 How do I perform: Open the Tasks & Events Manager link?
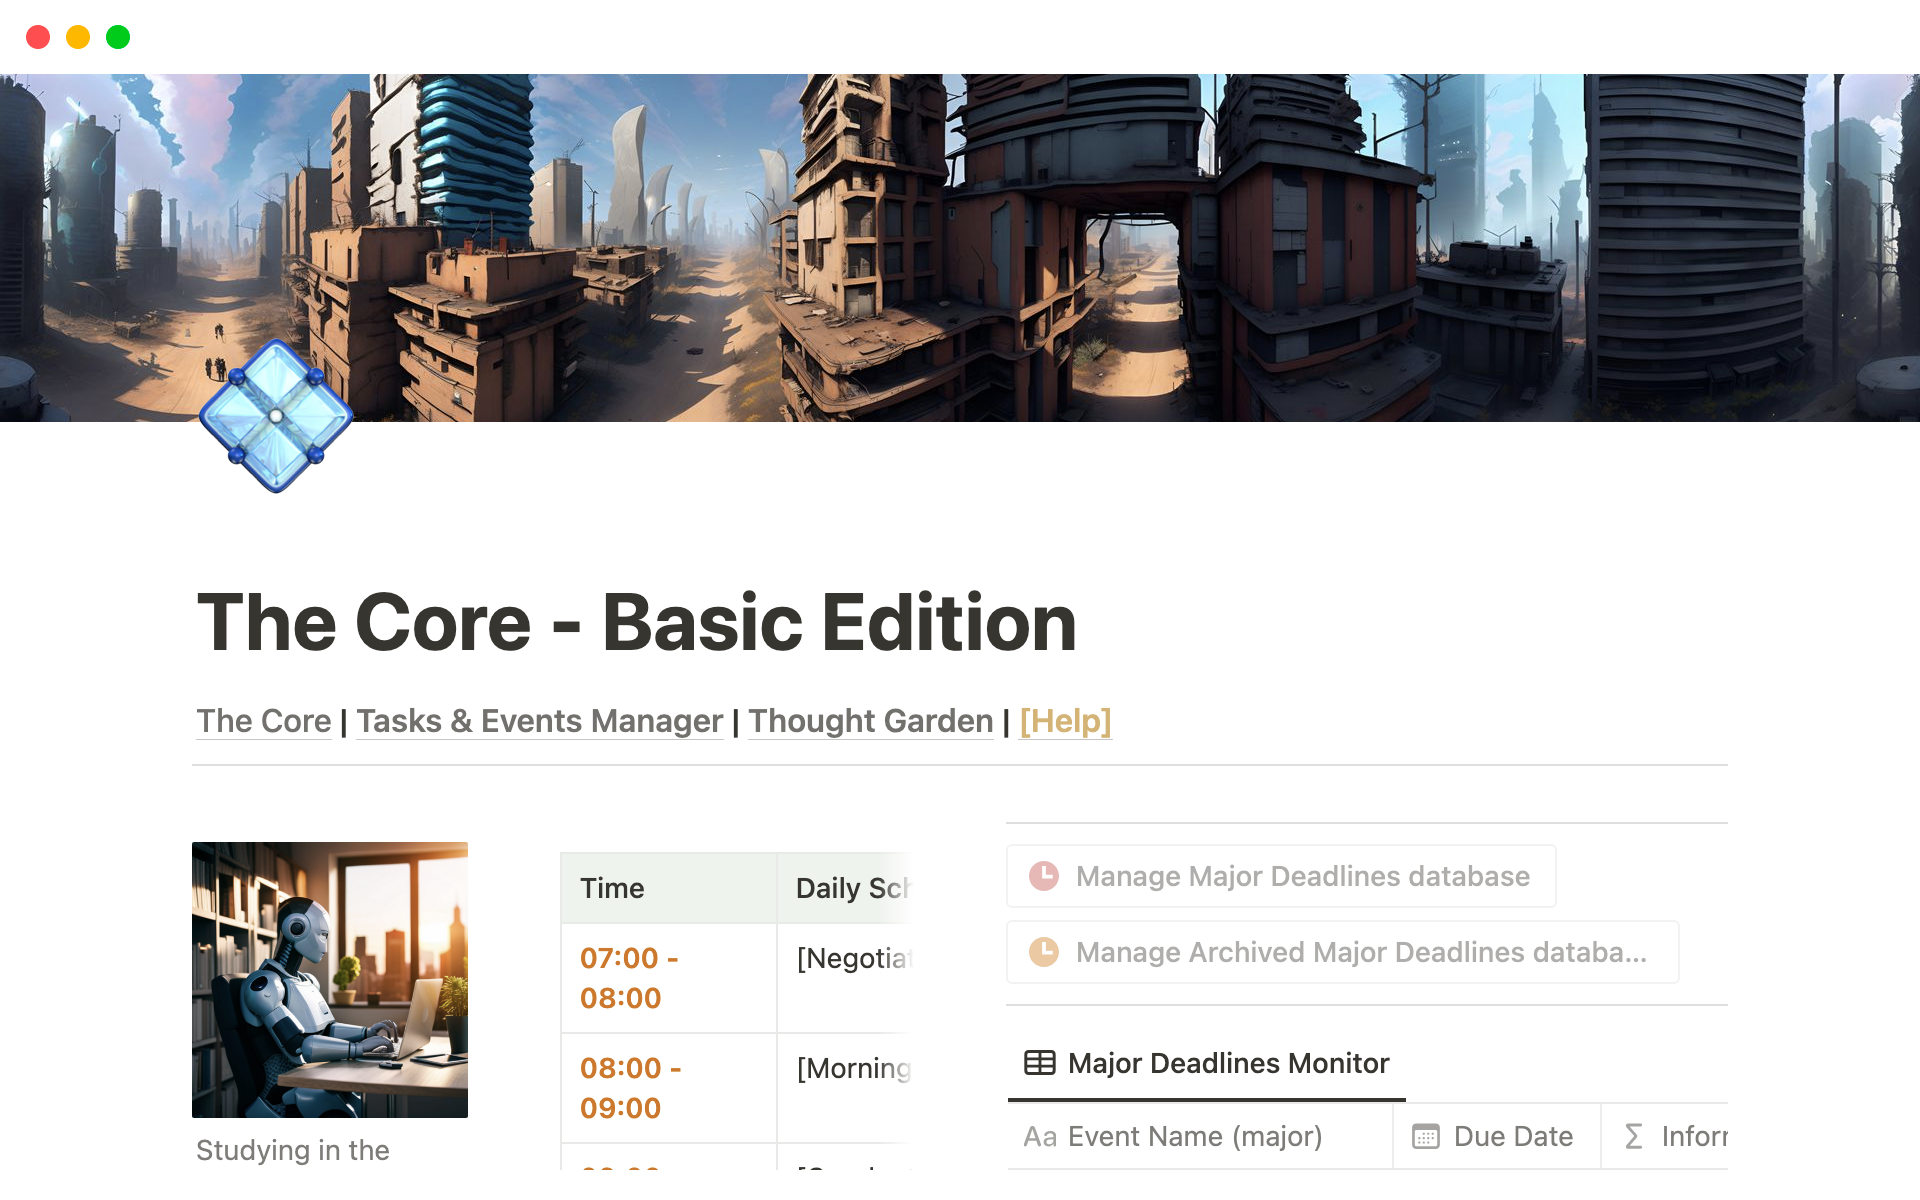(x=540, y=721)
